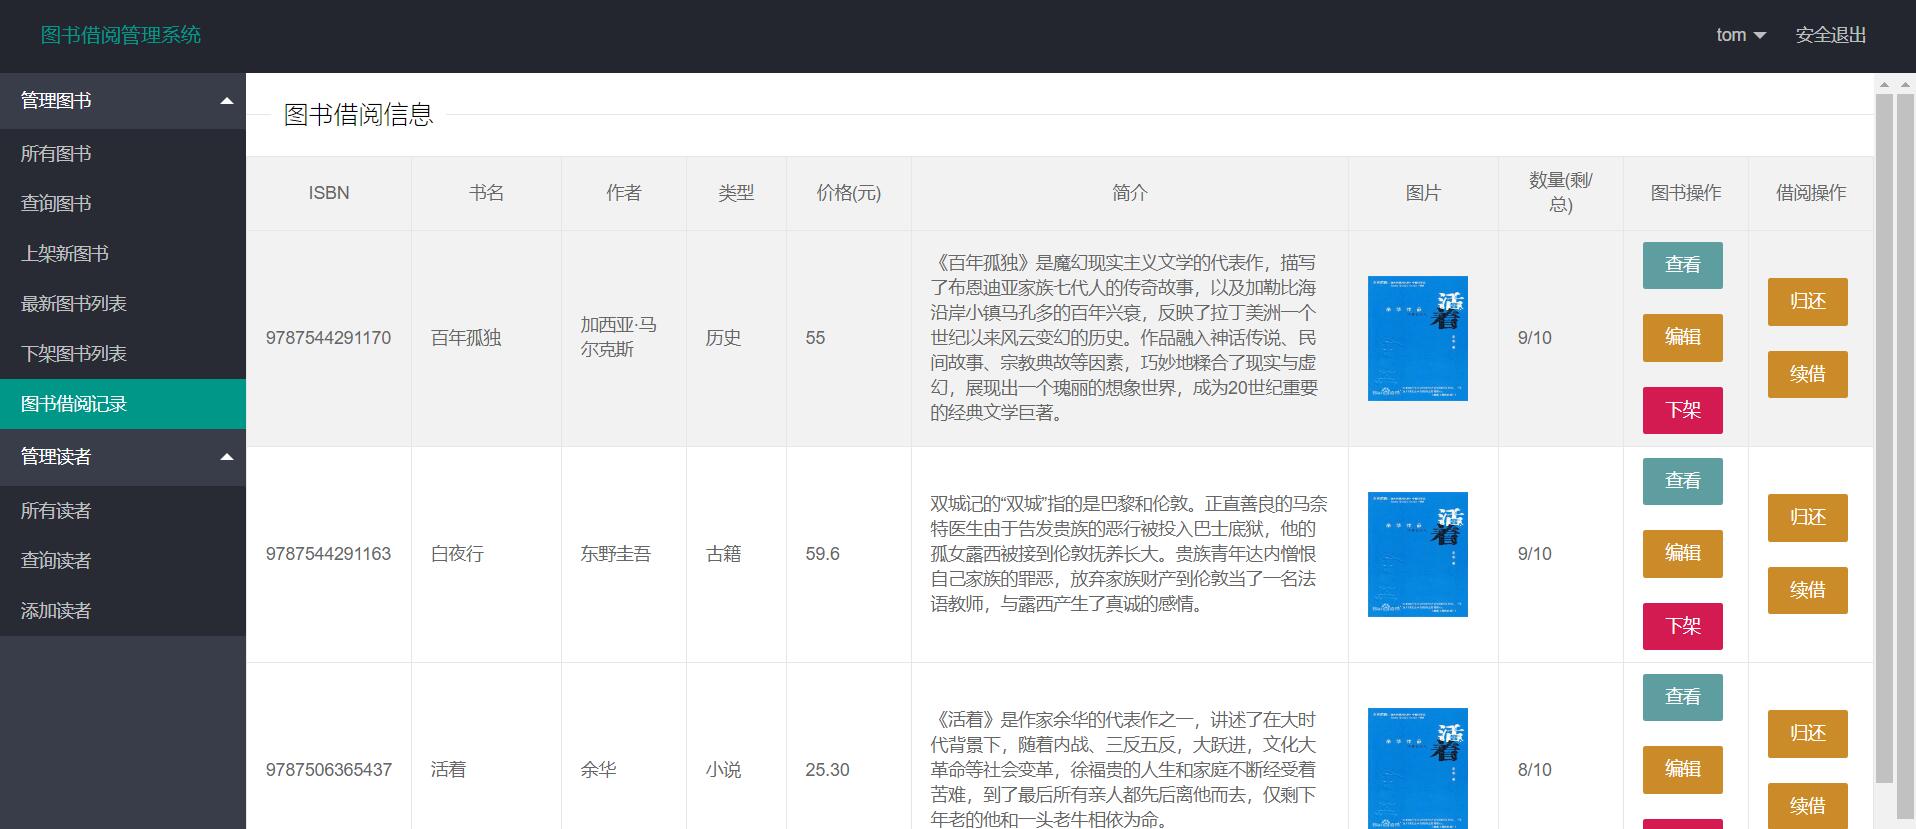
Task: Click 续借 for 白夜行
Action: coord(1808,590)
